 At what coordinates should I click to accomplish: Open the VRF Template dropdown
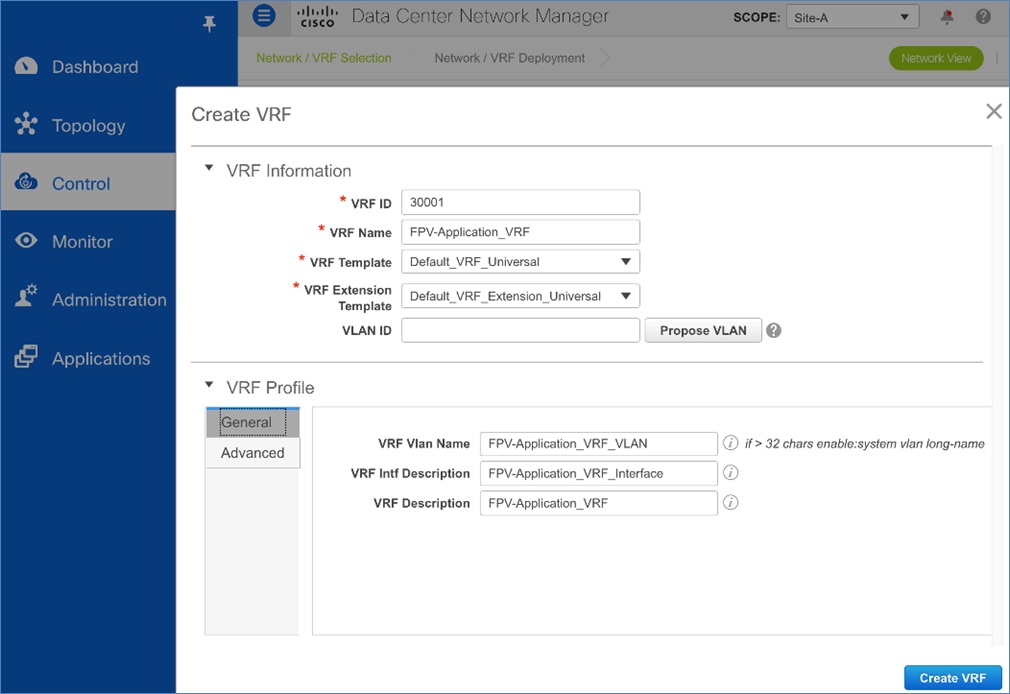tap(520, 262)
